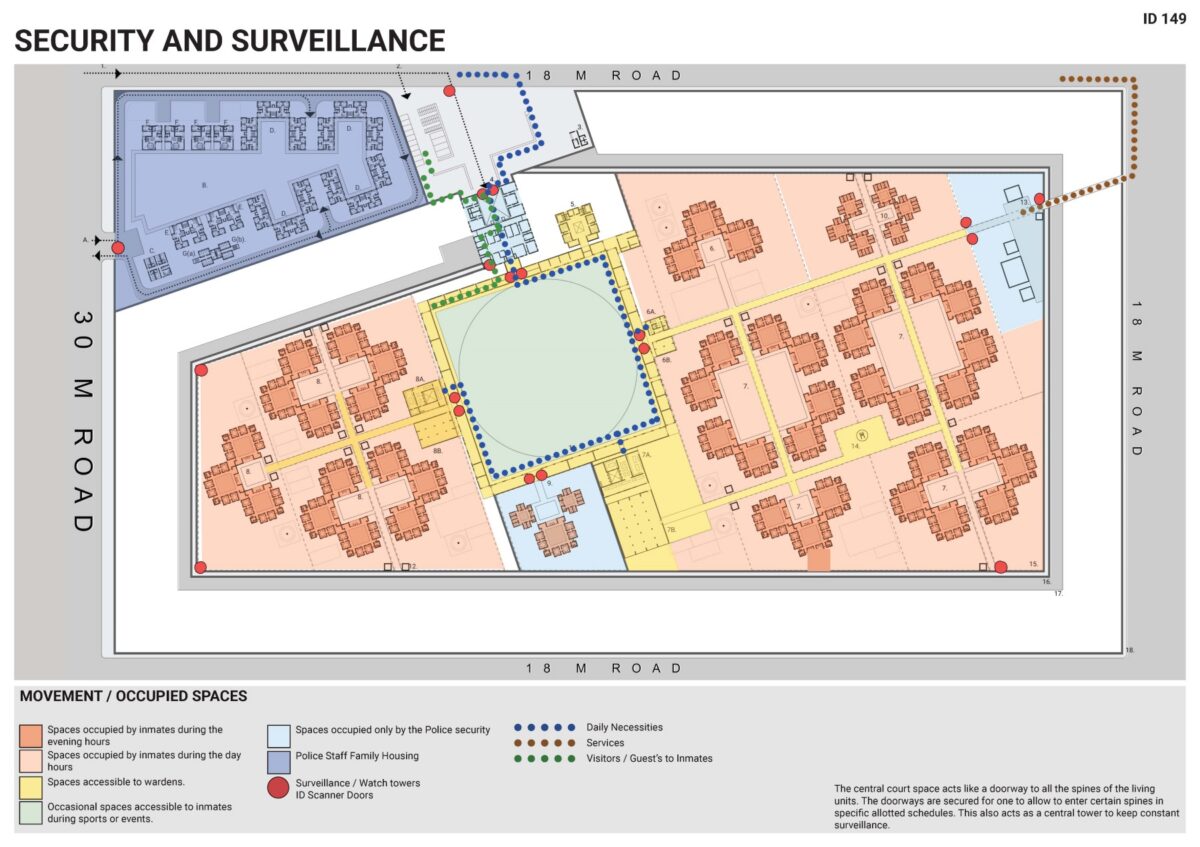This screenshot has width=1200, height=847.
Task: Click the "18 M ROAD" label above the plan
Action: (x=605, y=75)
